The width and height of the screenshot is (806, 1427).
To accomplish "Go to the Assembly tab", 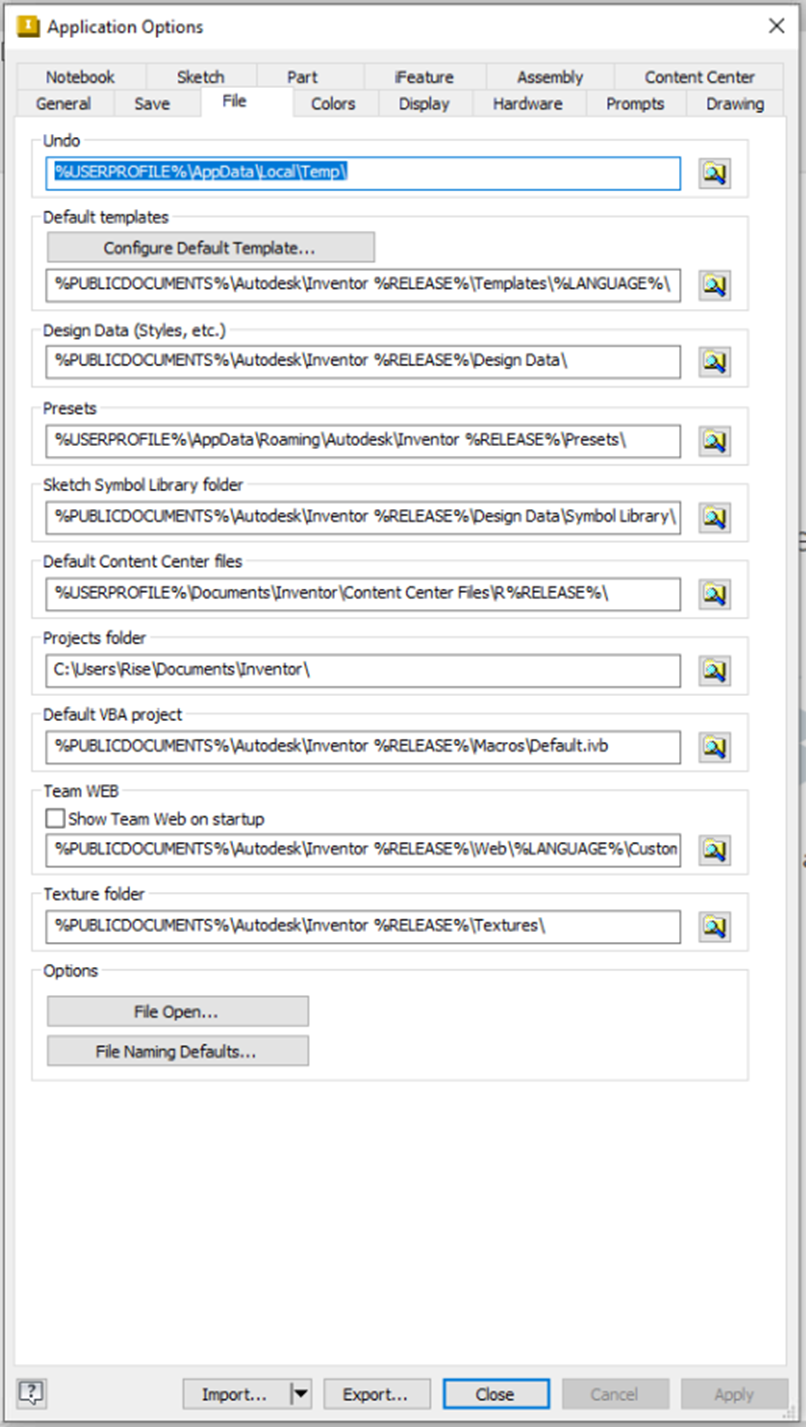I will 550,77.
